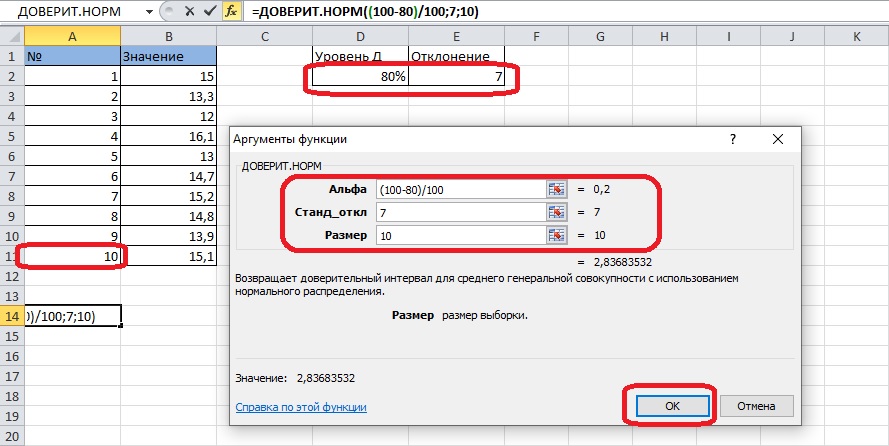Click the dialog help question mark icon
This screenshot has width=889, height=446.
[x=733, y=139]
